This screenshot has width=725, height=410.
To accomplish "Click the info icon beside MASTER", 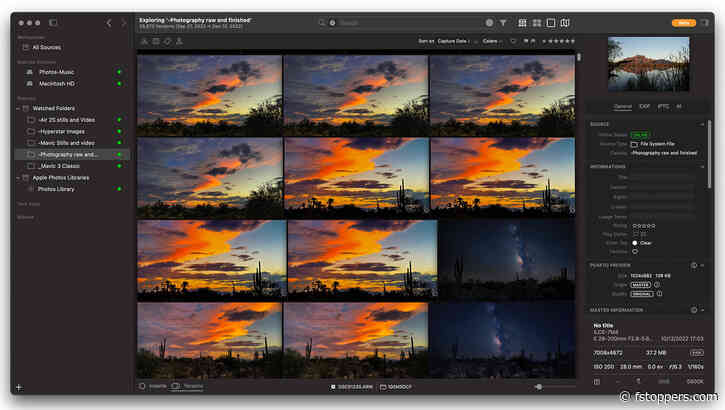I will (x=657, y=285).
